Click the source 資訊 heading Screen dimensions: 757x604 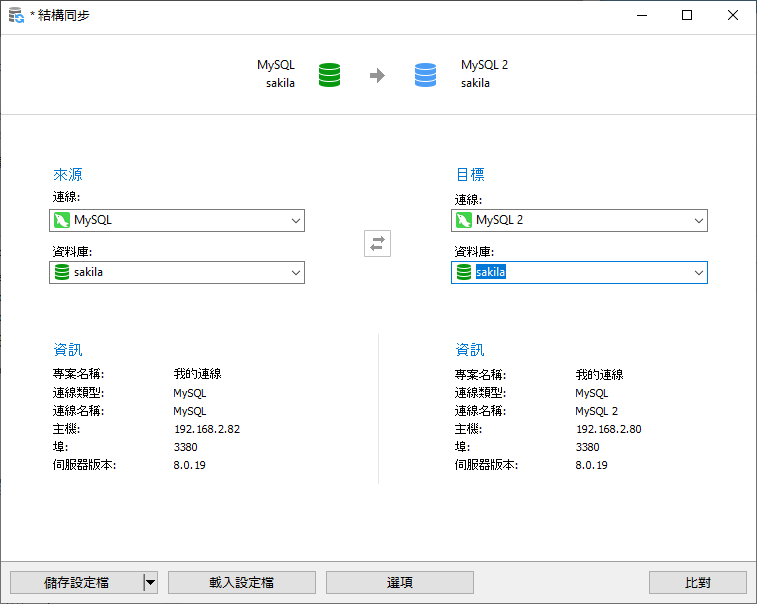(68, 350)
